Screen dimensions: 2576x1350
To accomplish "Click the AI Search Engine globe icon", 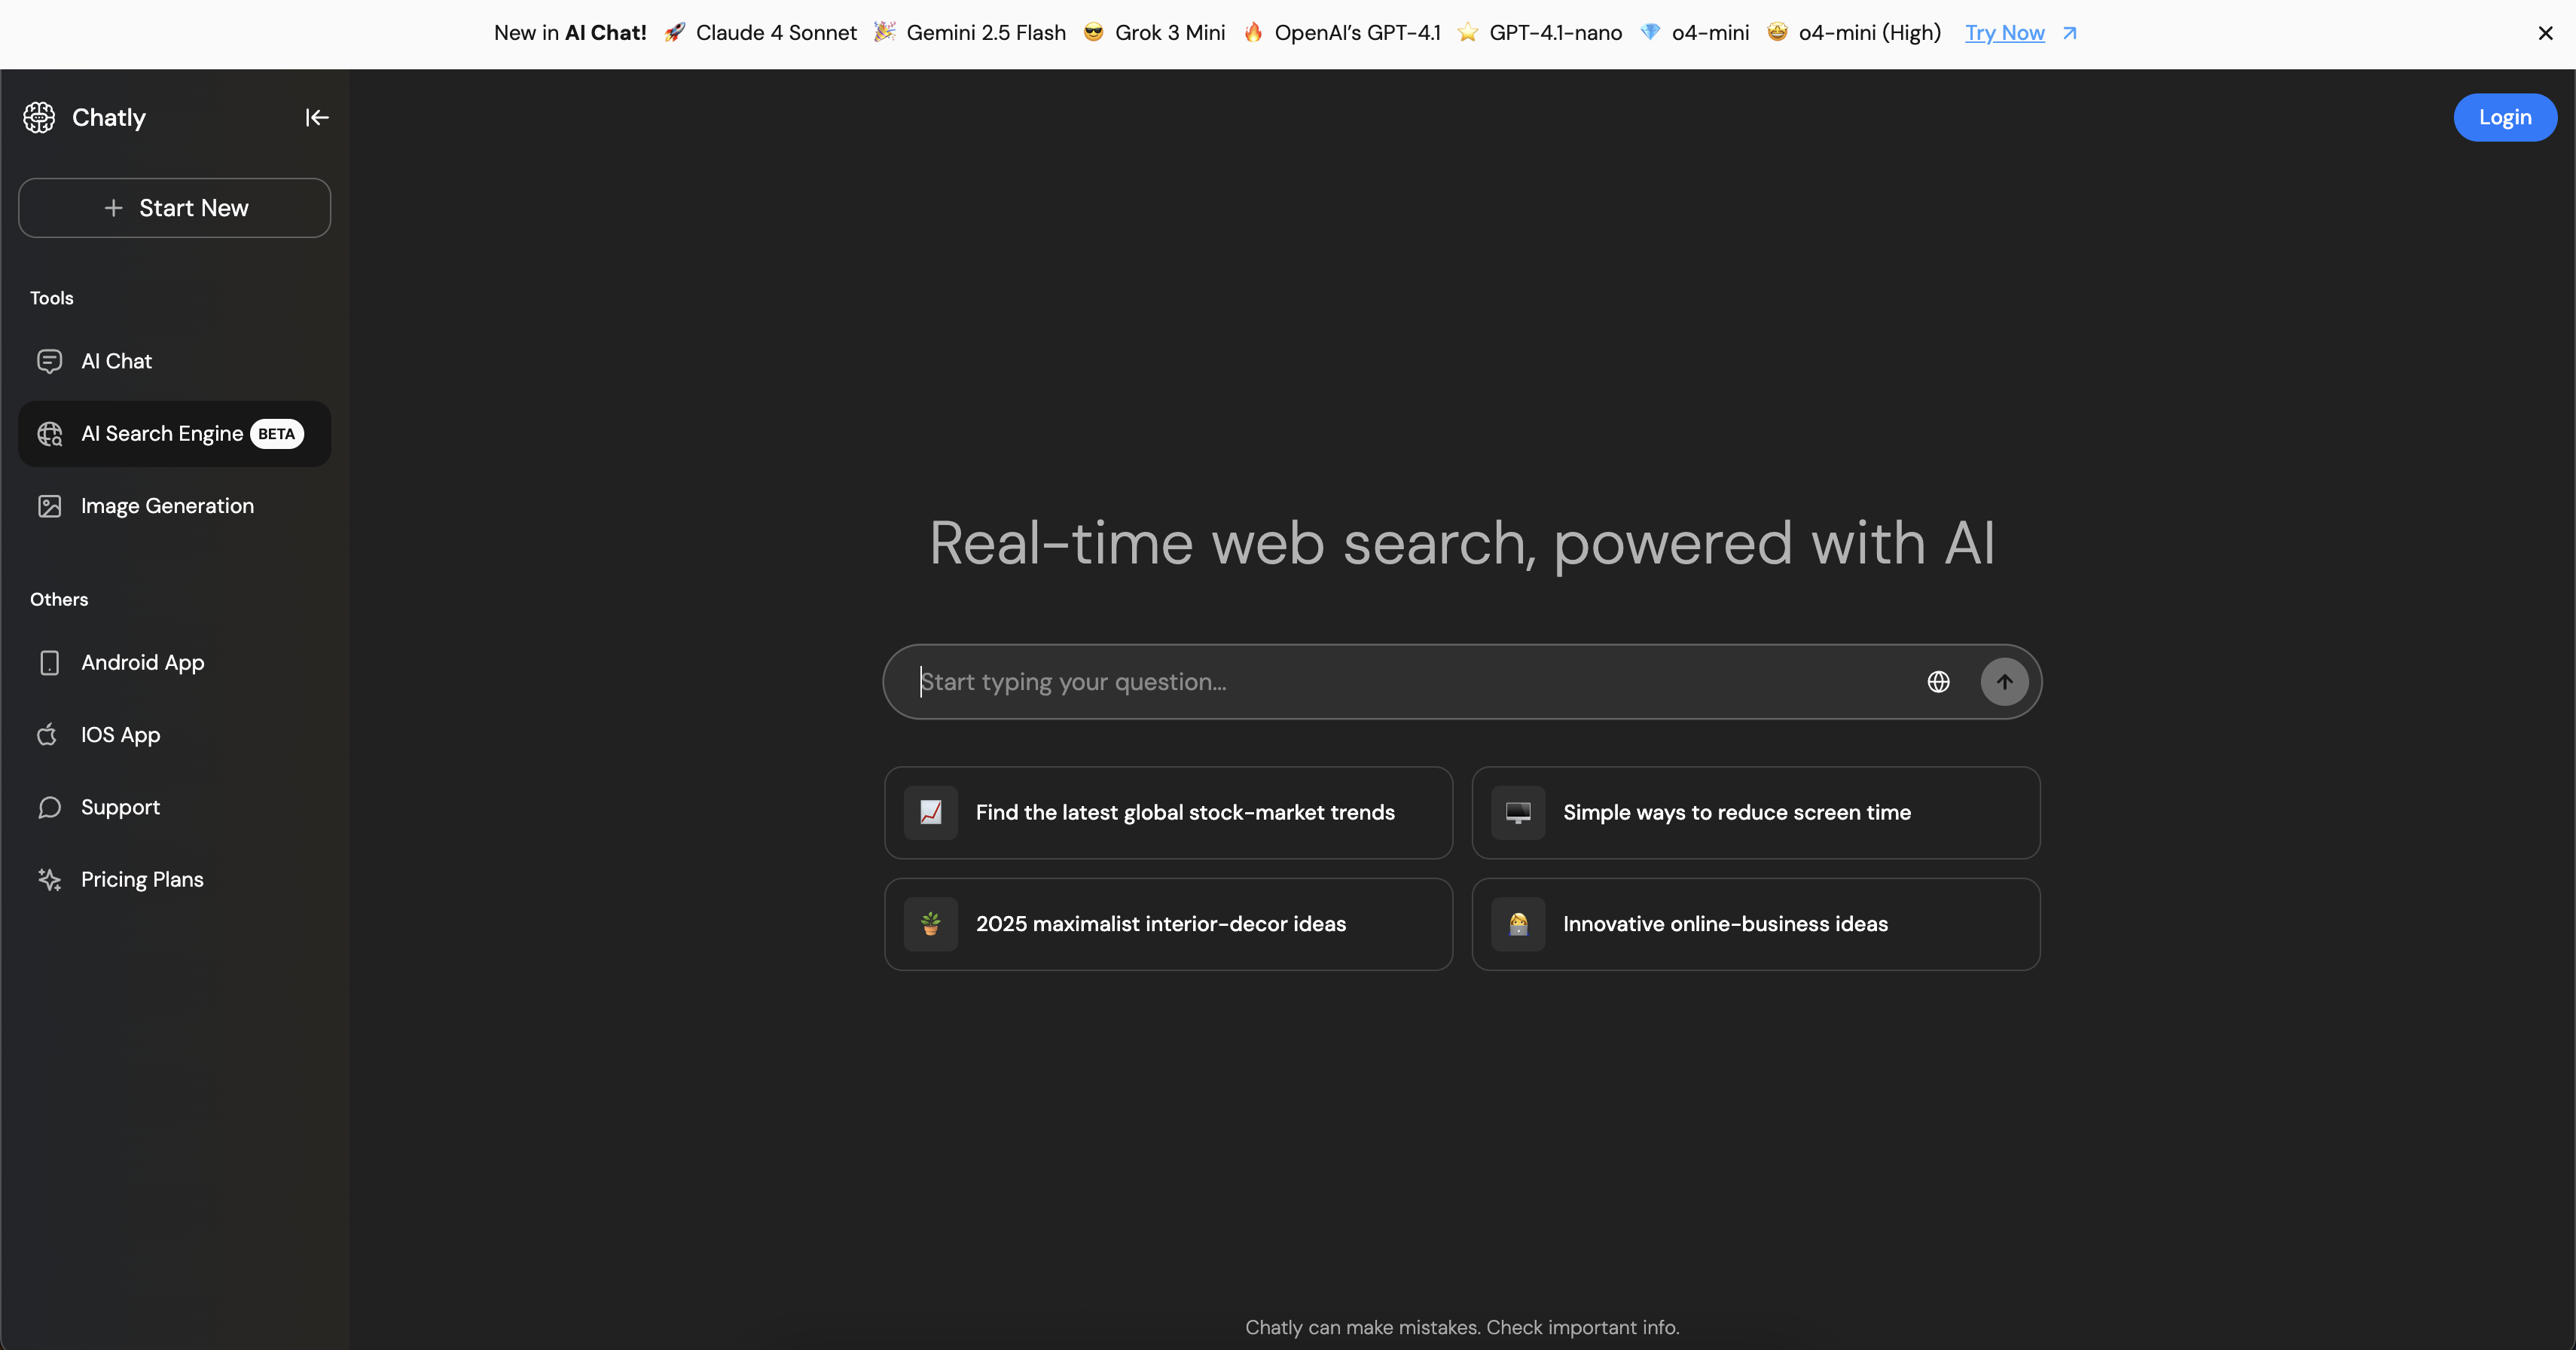I will pyautogui.click(x=49, y=434).
